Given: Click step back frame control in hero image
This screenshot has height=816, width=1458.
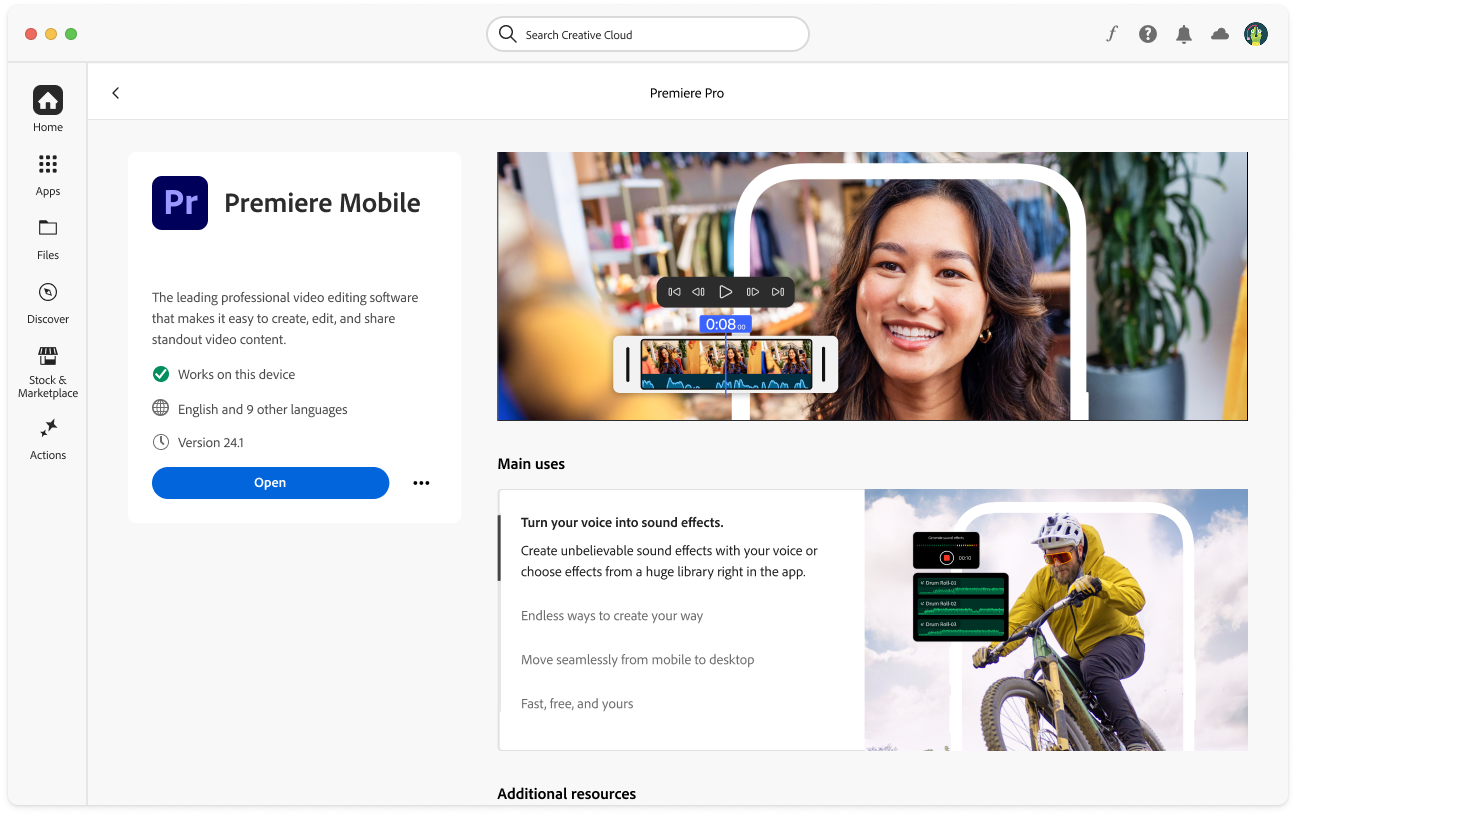Looking at the screenshot, I should click(x=699, y=292).
